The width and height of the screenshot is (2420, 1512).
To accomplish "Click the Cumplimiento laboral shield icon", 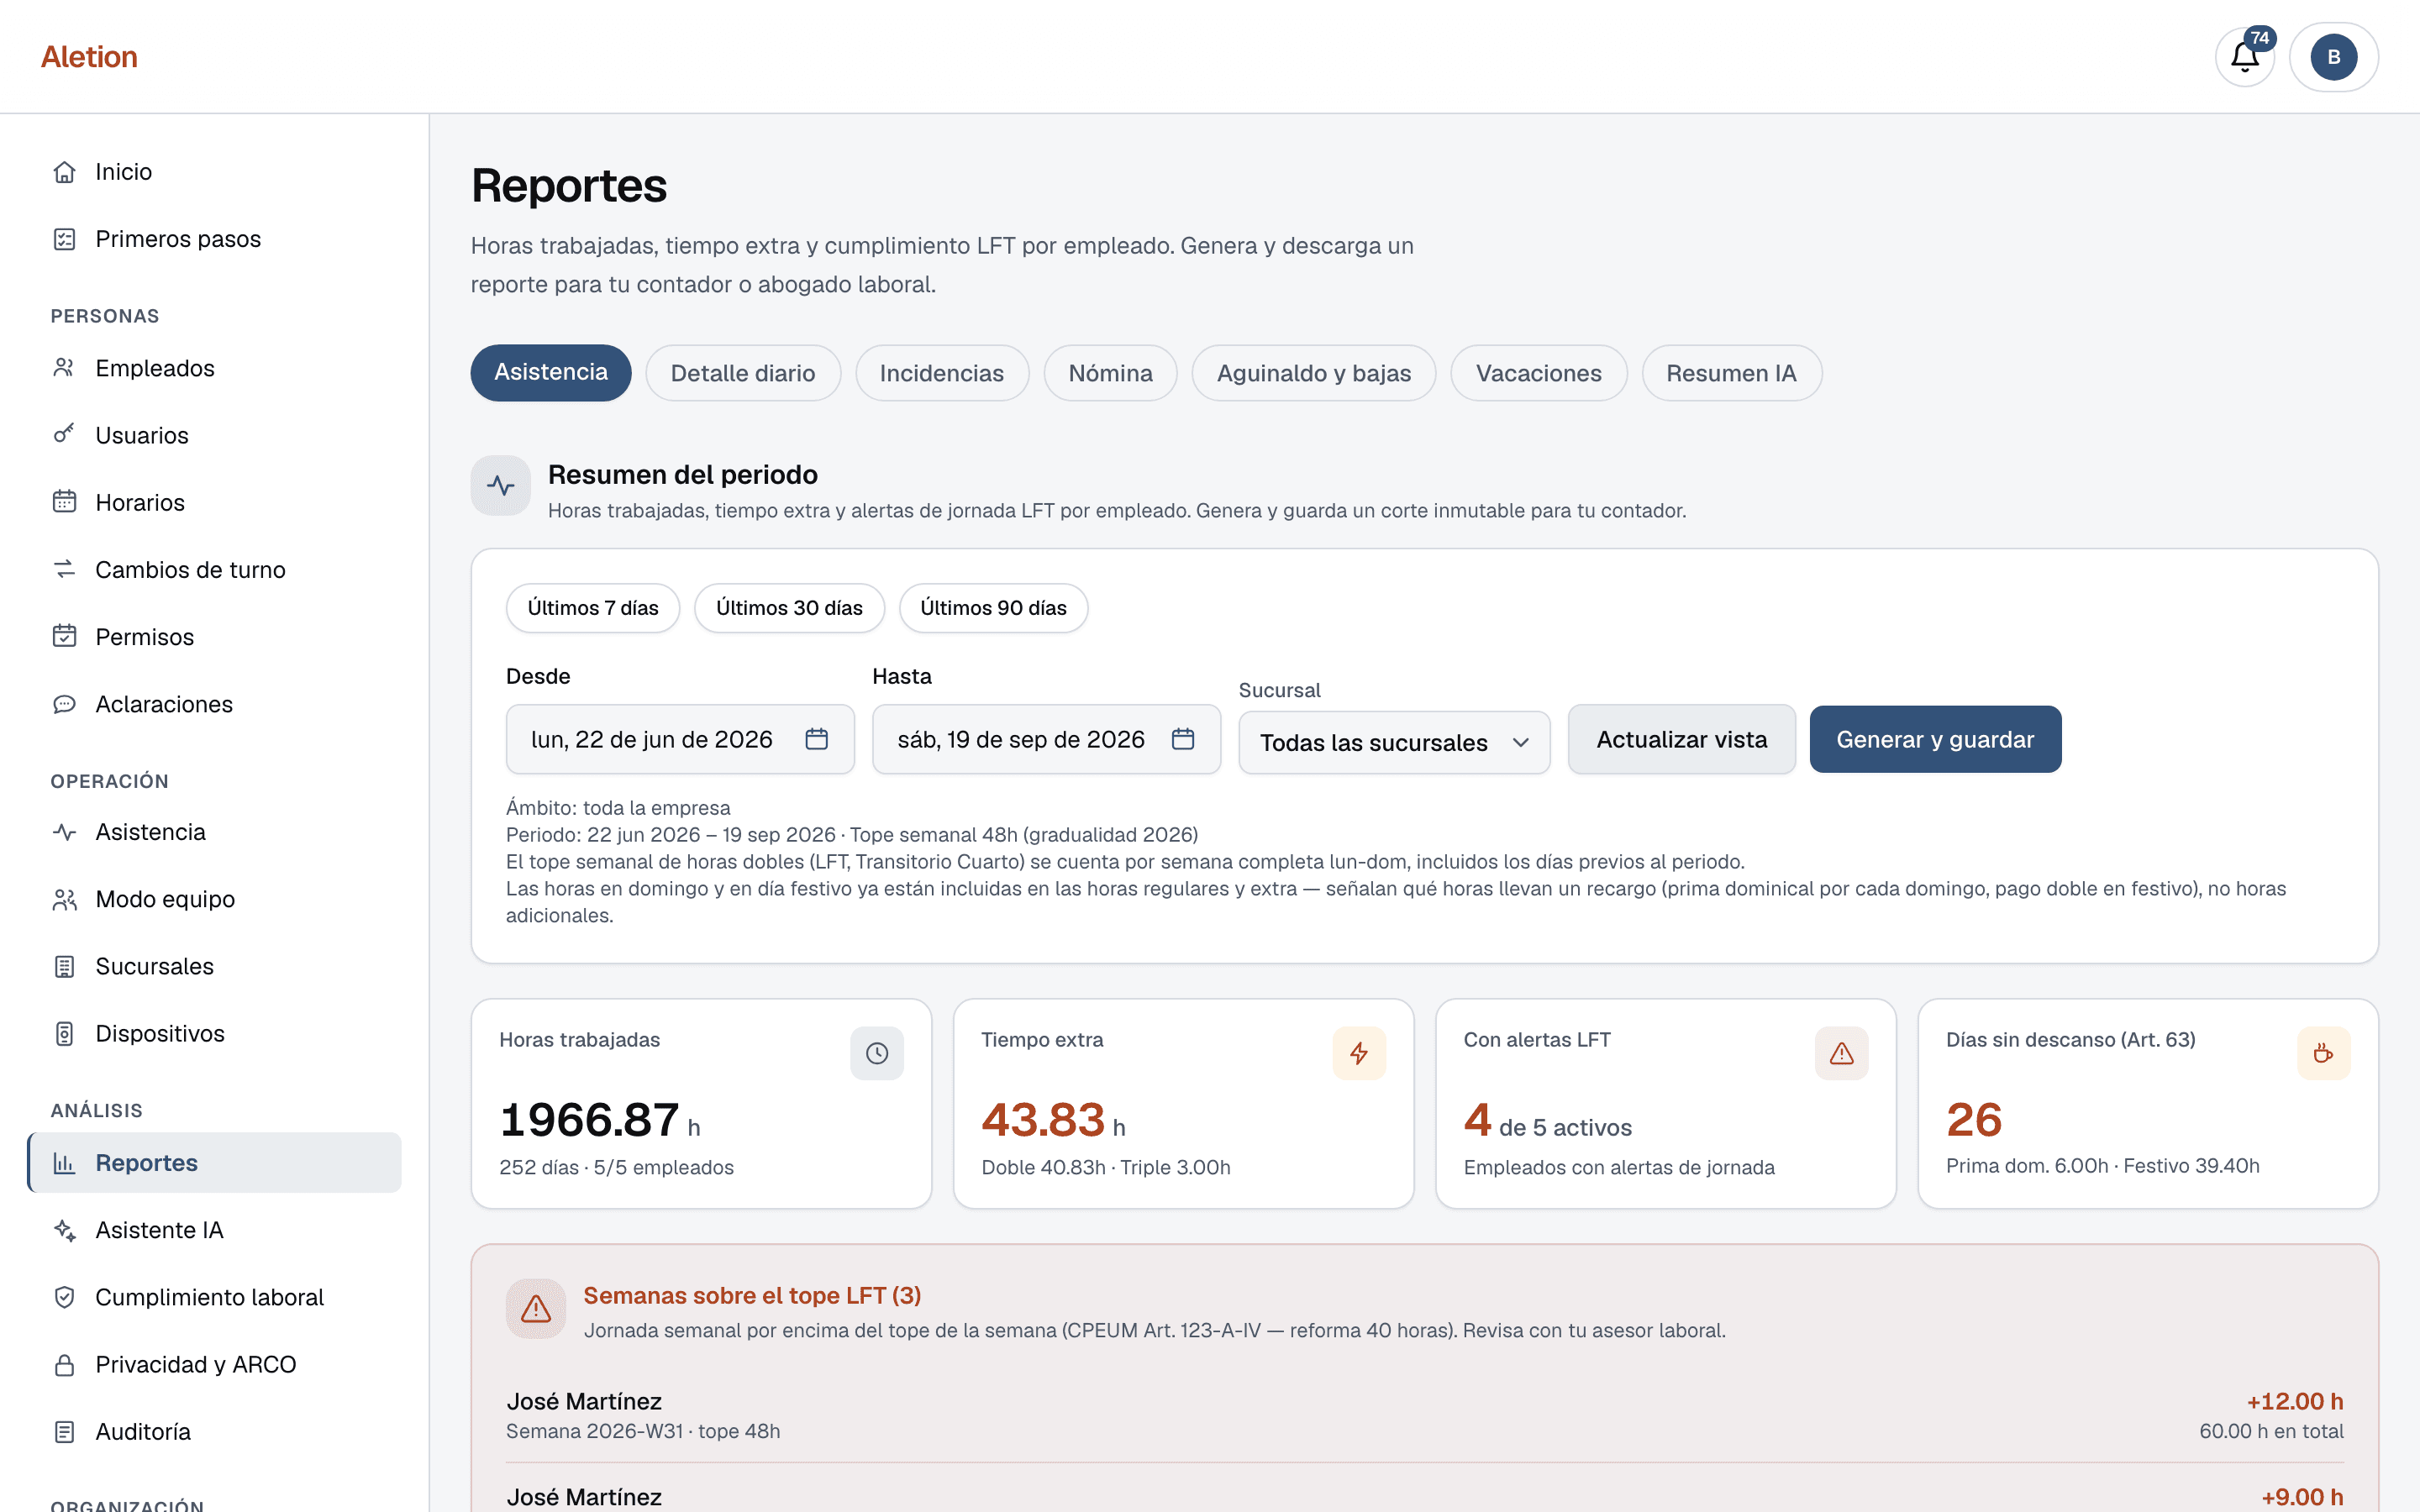I will [x=65, y=1297].
